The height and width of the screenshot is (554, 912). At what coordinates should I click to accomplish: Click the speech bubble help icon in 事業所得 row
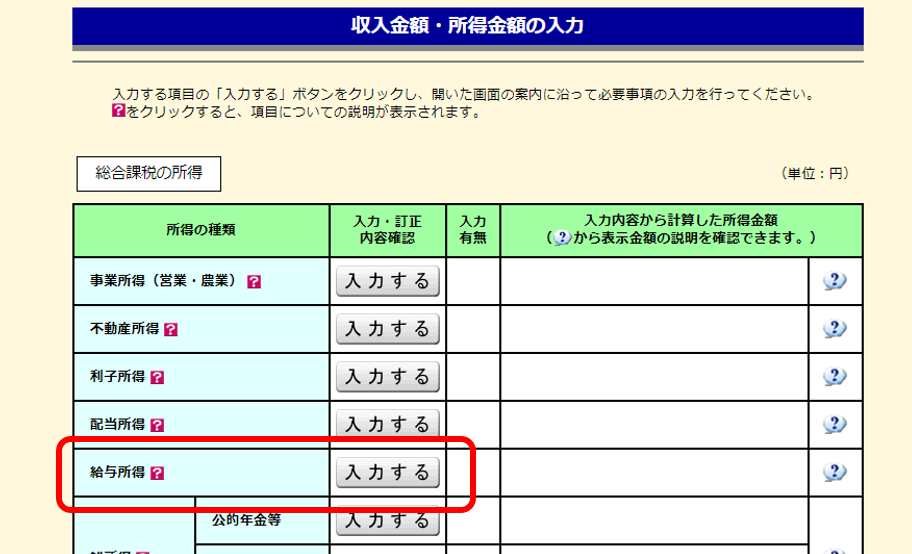tap(835, 281)
